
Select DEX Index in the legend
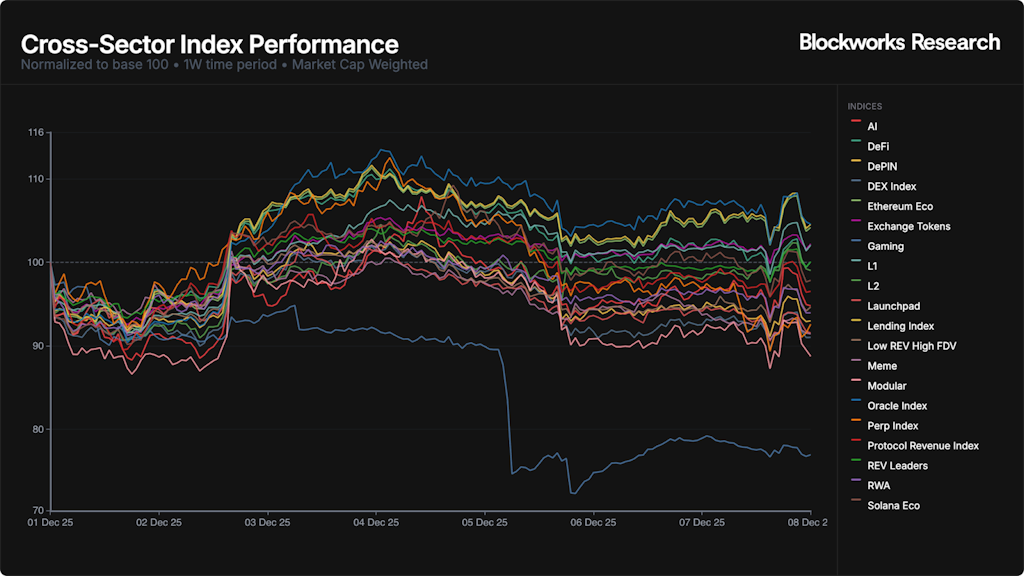(891, 187)
